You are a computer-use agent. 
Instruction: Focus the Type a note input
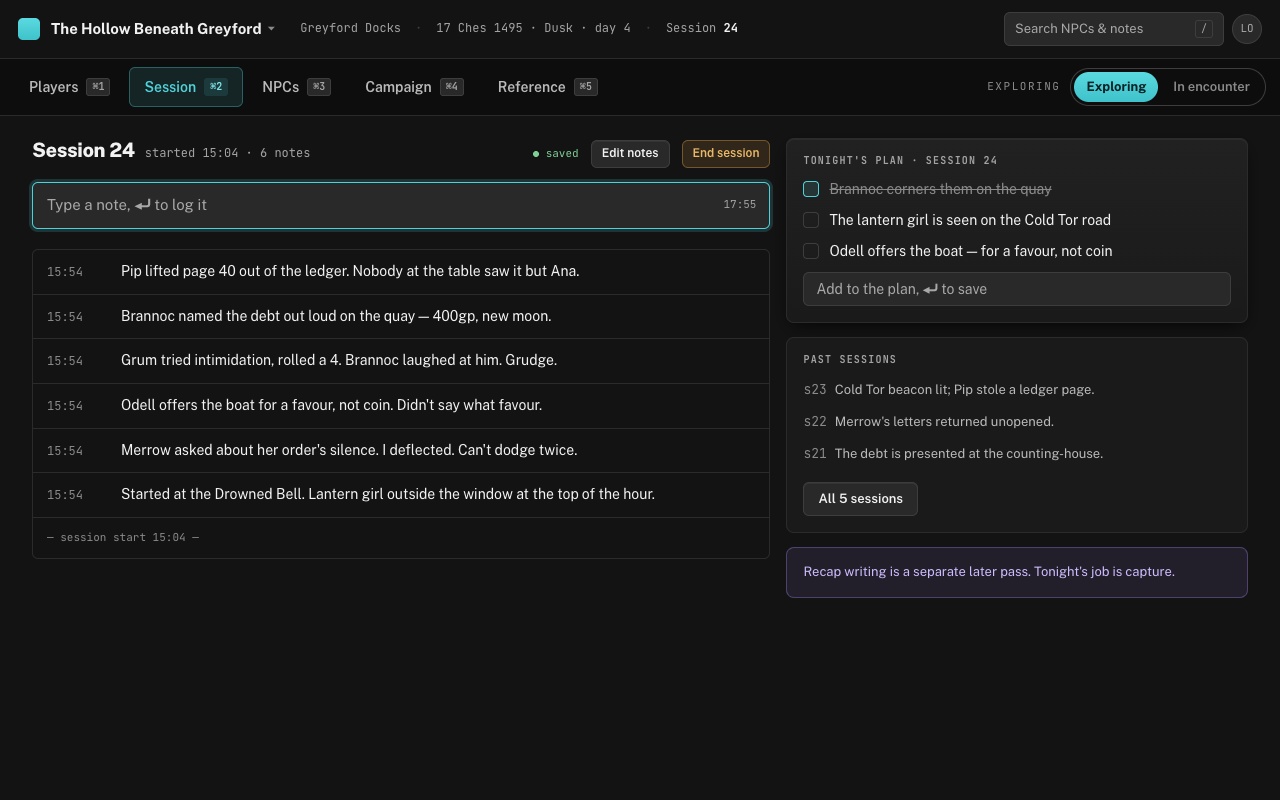(401, 205)
